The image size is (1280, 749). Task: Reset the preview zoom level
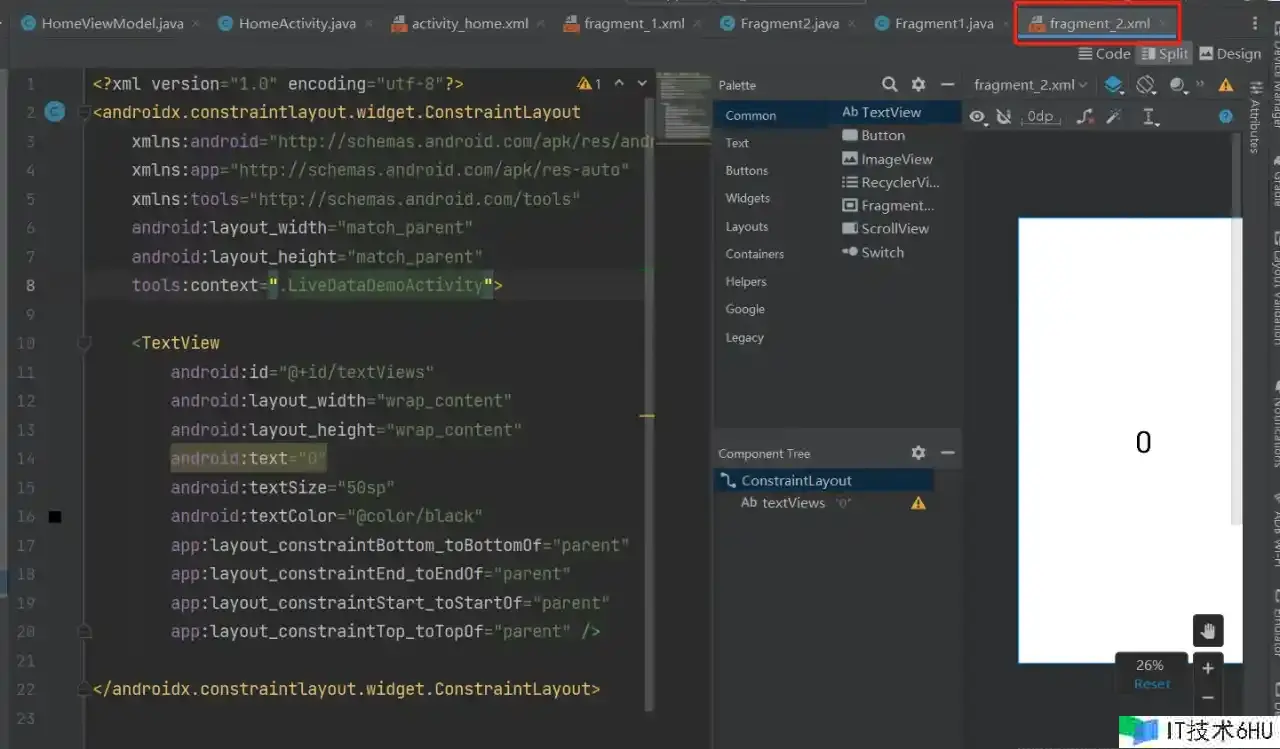[x=1151, y=684]
